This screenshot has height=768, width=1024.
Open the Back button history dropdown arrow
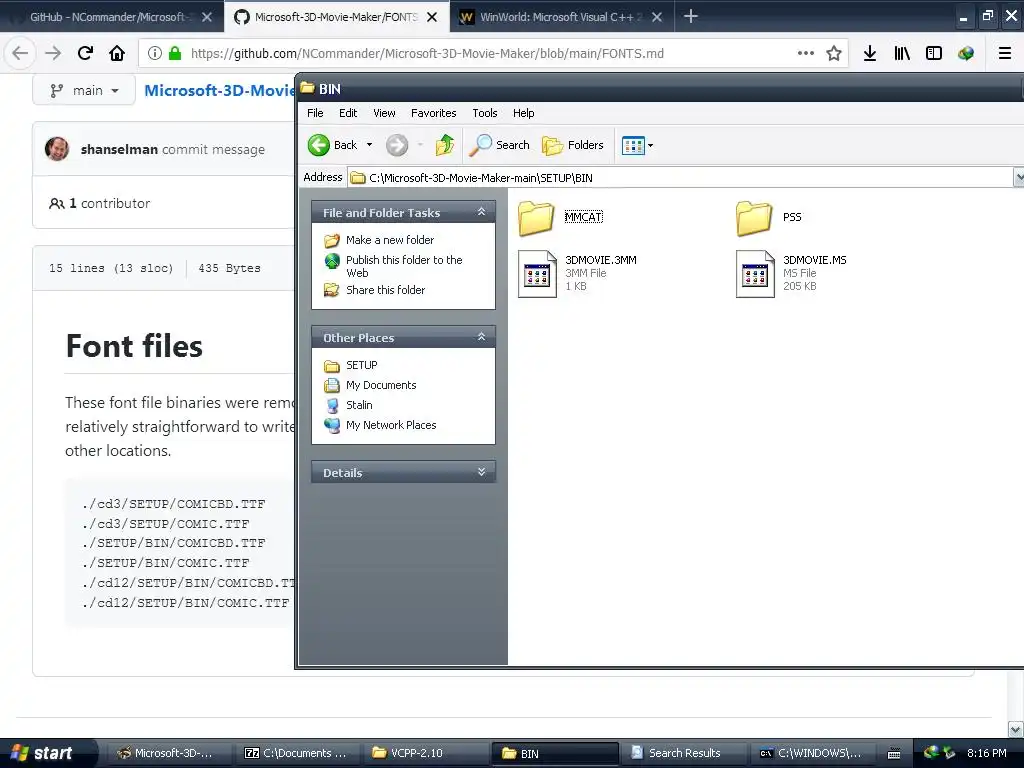369,145
